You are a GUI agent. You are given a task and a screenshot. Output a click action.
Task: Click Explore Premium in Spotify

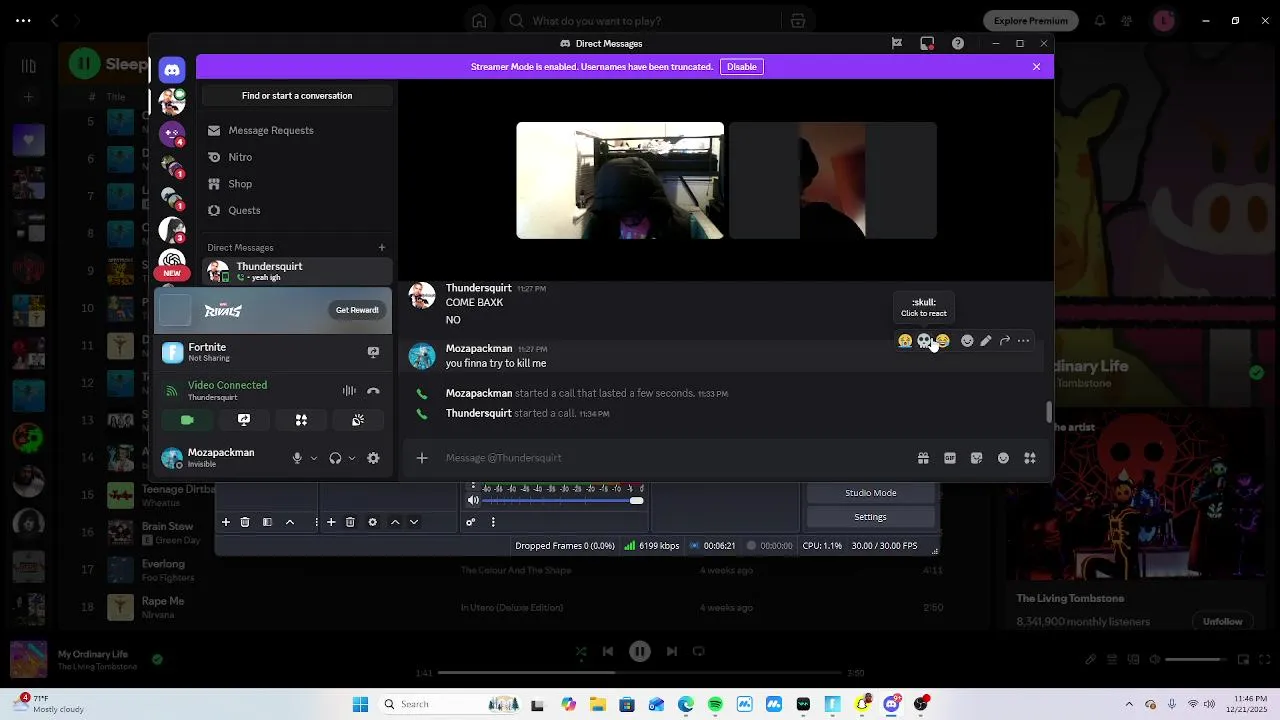click(1030, 20)
